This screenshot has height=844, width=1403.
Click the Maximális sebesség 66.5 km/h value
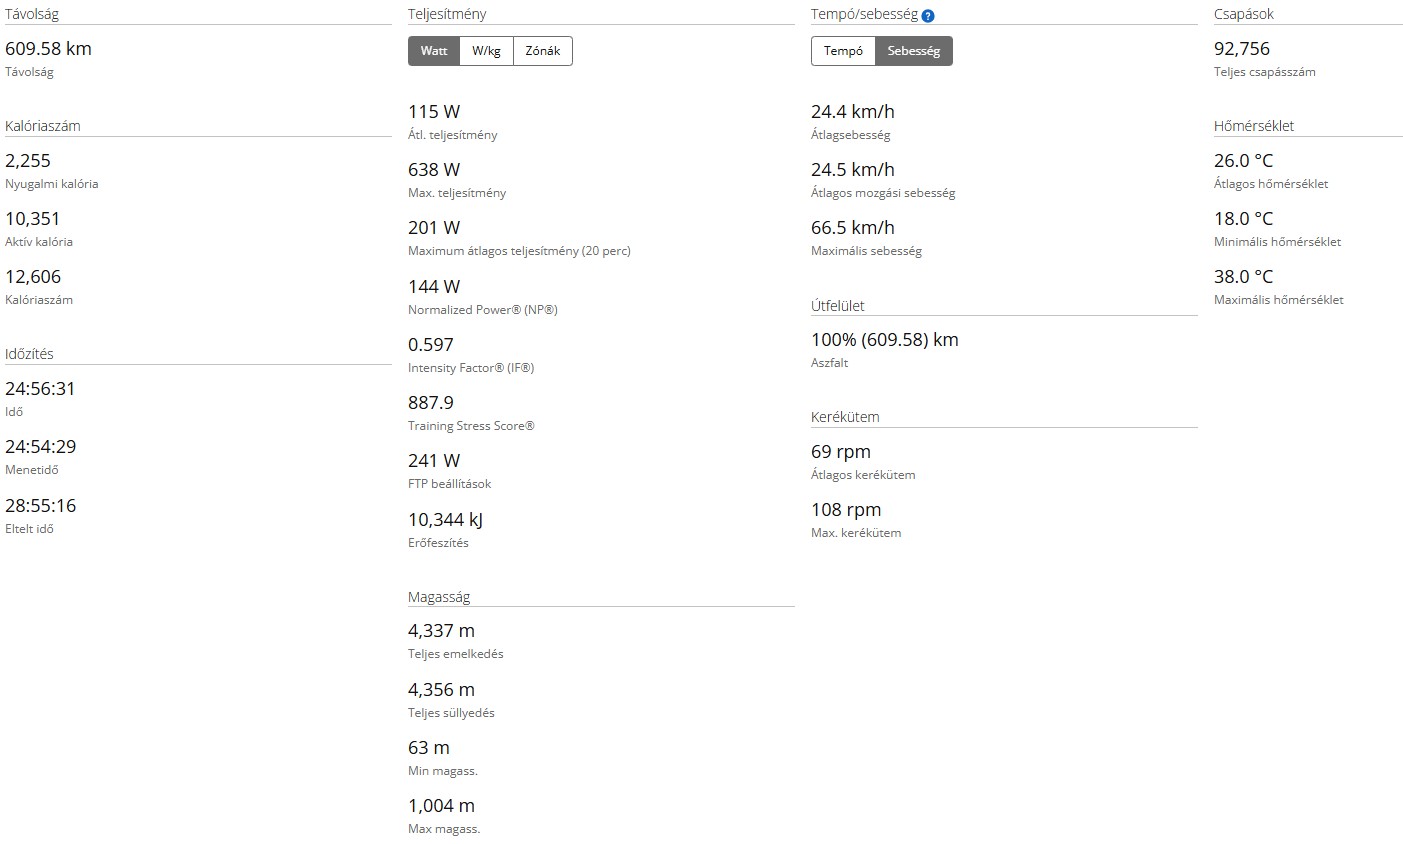point(853,228)
